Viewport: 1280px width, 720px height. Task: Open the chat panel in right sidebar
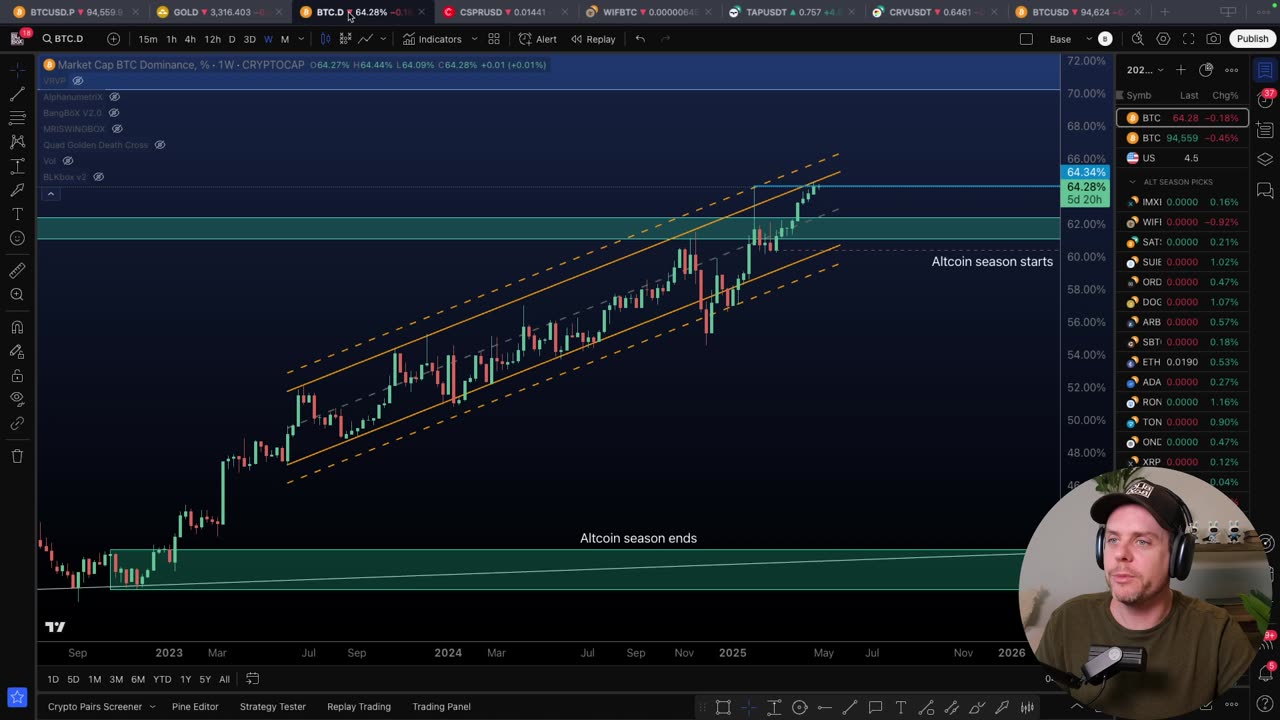1265,190
